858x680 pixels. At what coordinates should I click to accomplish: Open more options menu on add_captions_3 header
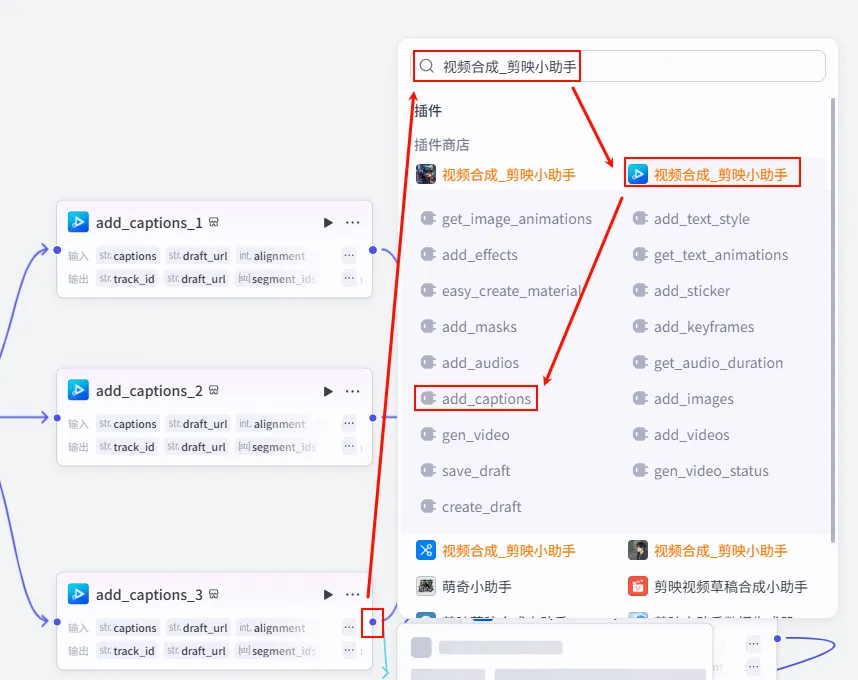(352, 595)
